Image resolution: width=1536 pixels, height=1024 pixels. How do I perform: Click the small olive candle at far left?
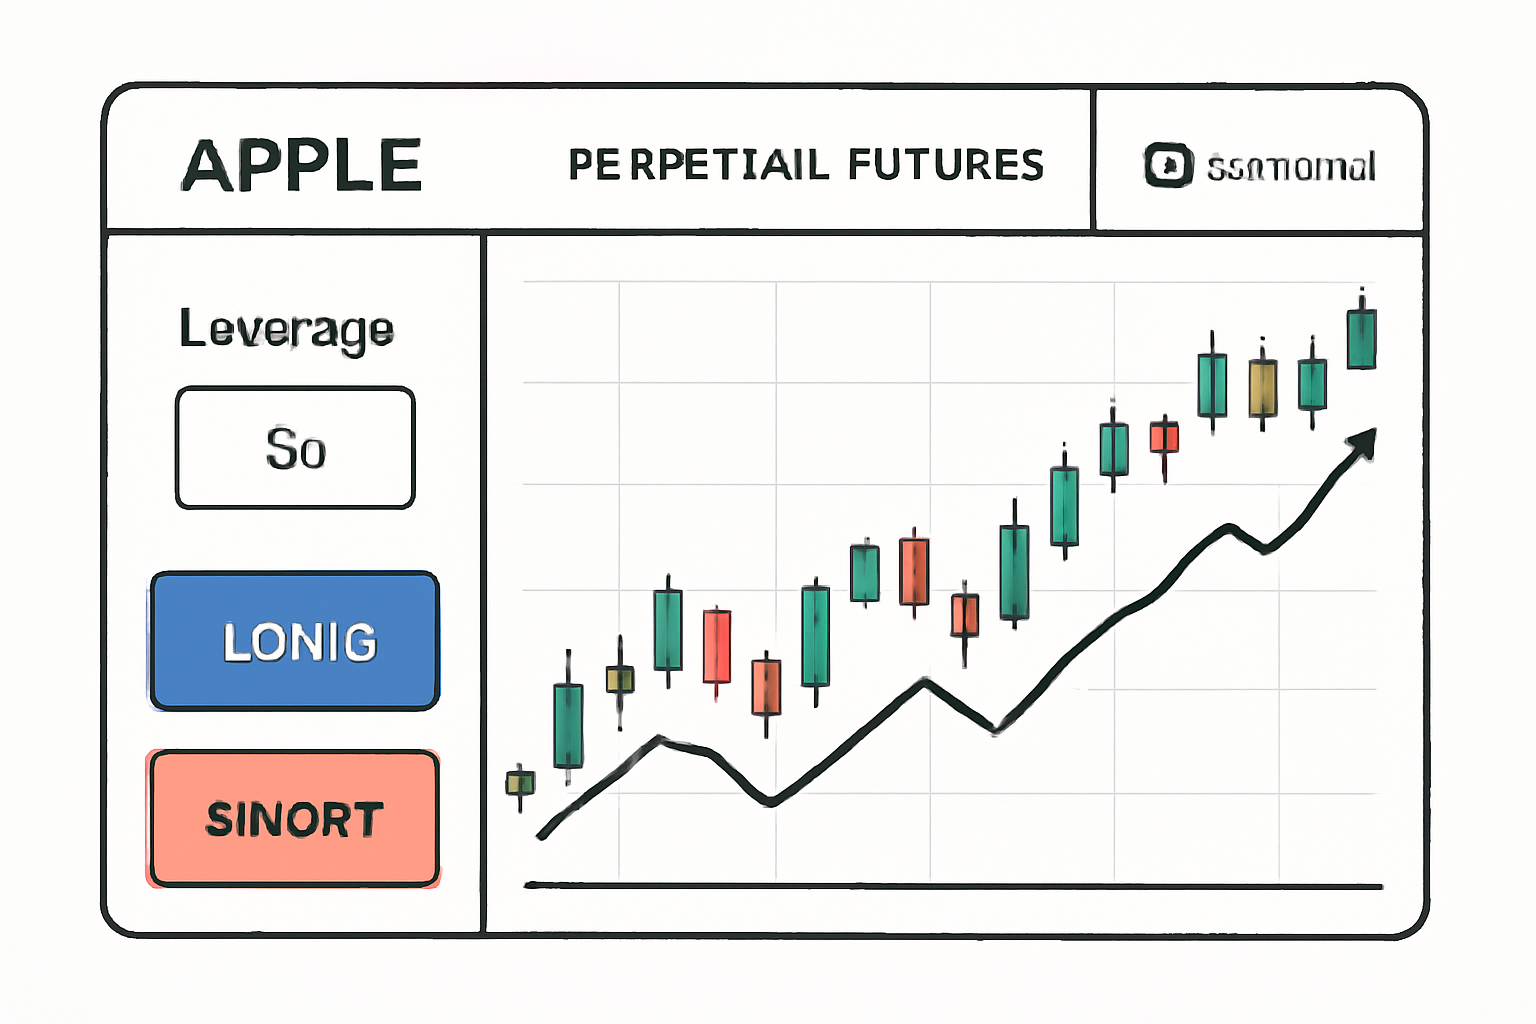pyautogui.click(x=520, y=783)
